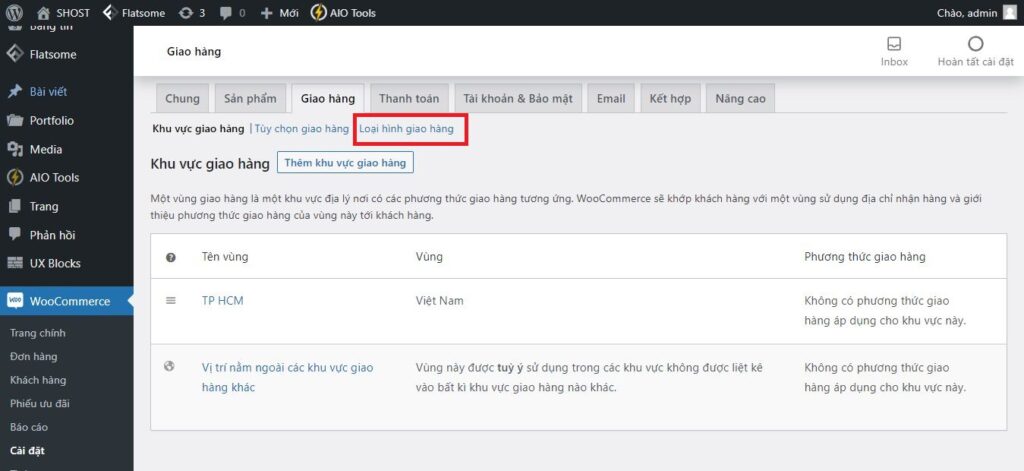
Task: Click the AIO Tools lightning icon in top bar
Action: [318, 13]
